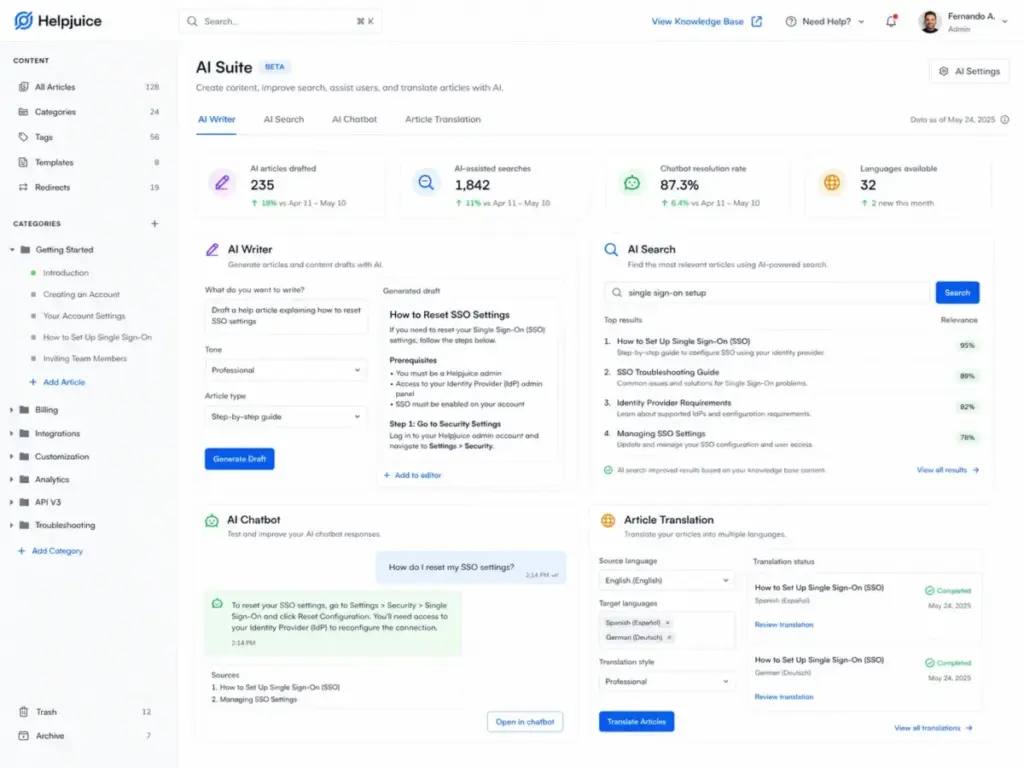Click the chatbot icon in resolution rate card

[632, 183]
